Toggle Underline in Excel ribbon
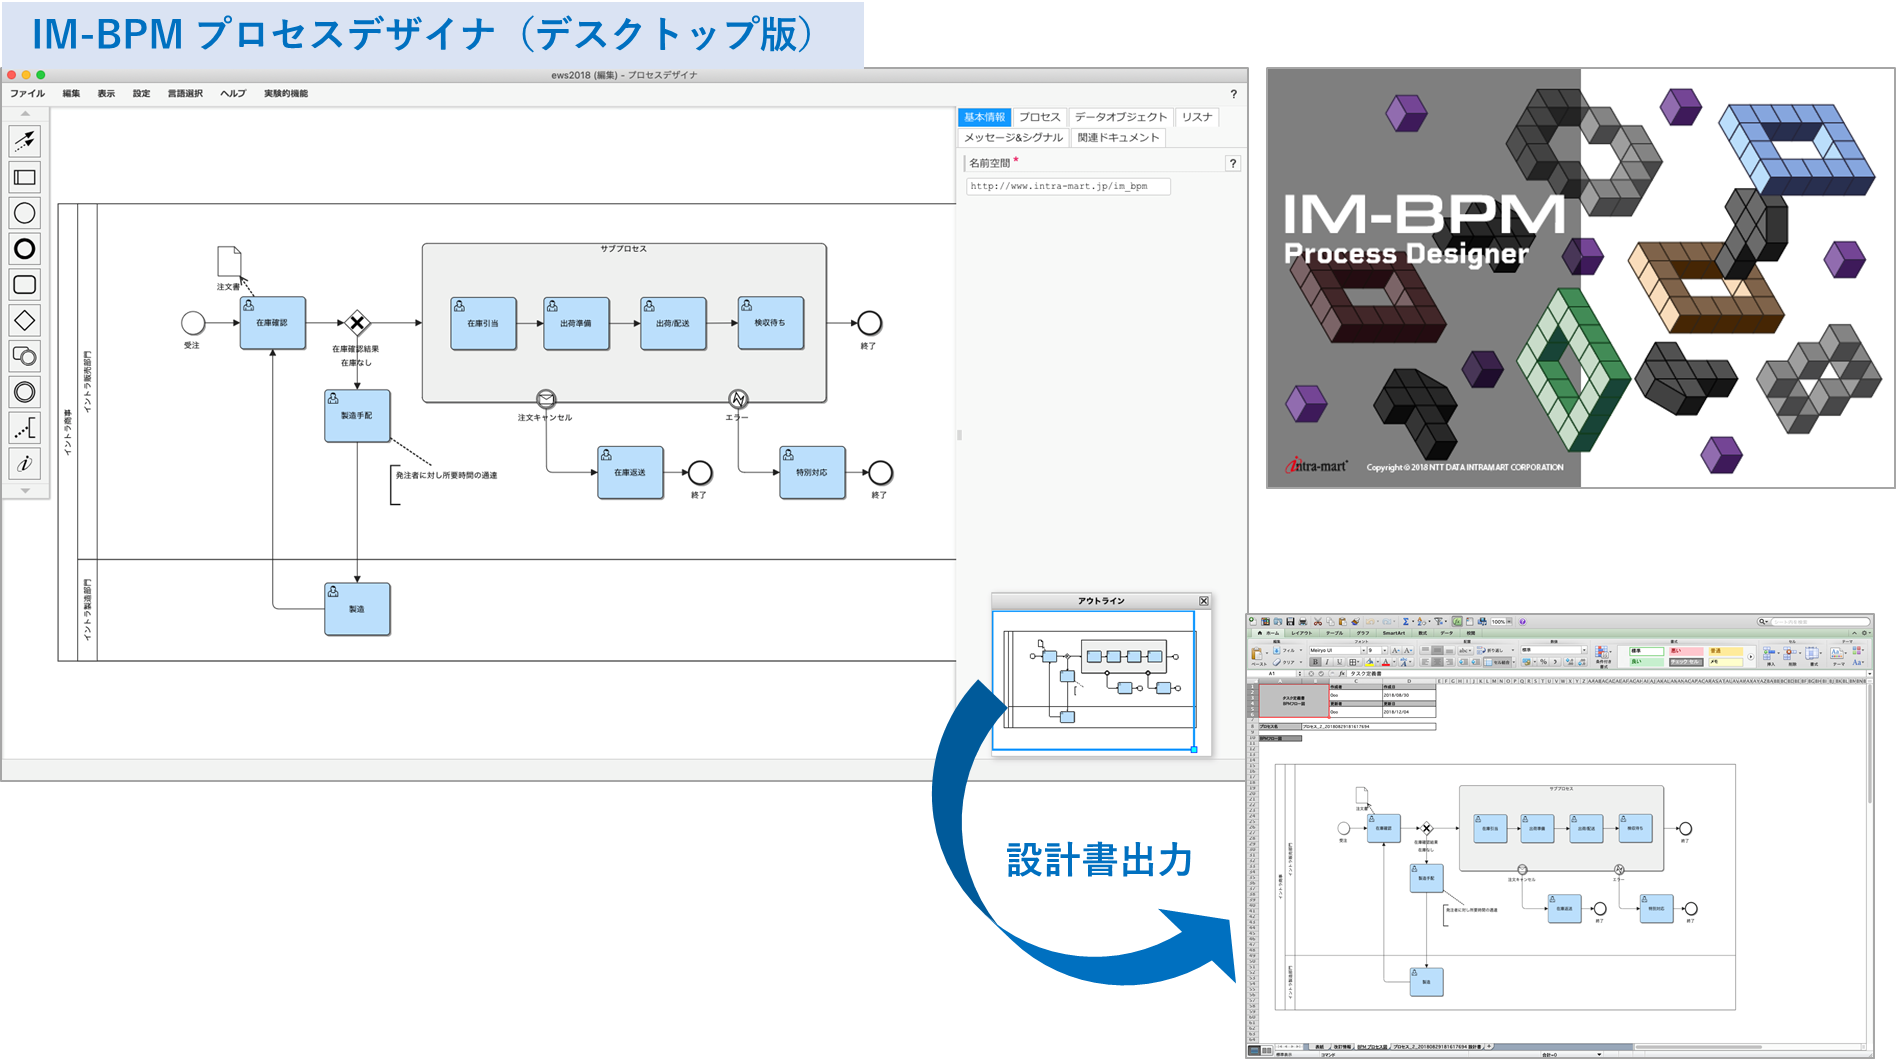The width and height of the screenshot is (1896, 1059). coord(1340,662)
